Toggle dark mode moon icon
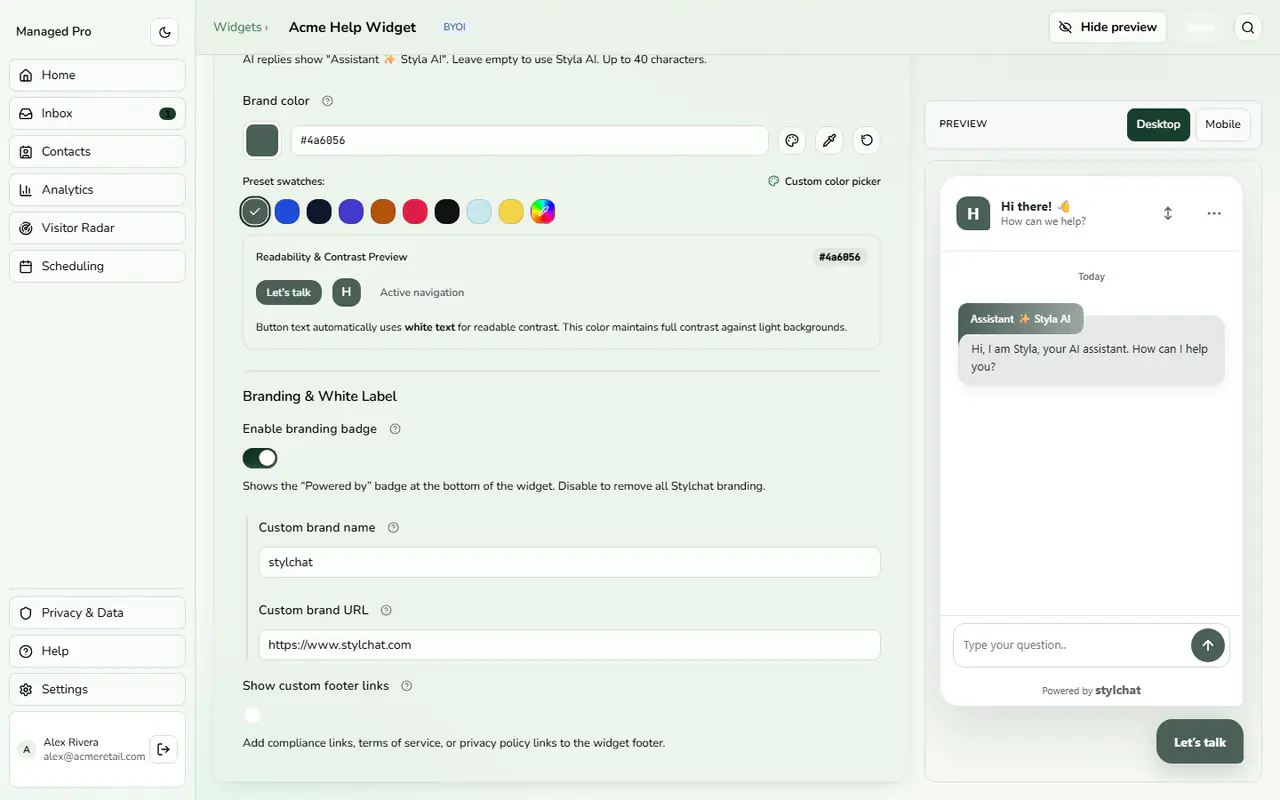 tap(165, 32)
